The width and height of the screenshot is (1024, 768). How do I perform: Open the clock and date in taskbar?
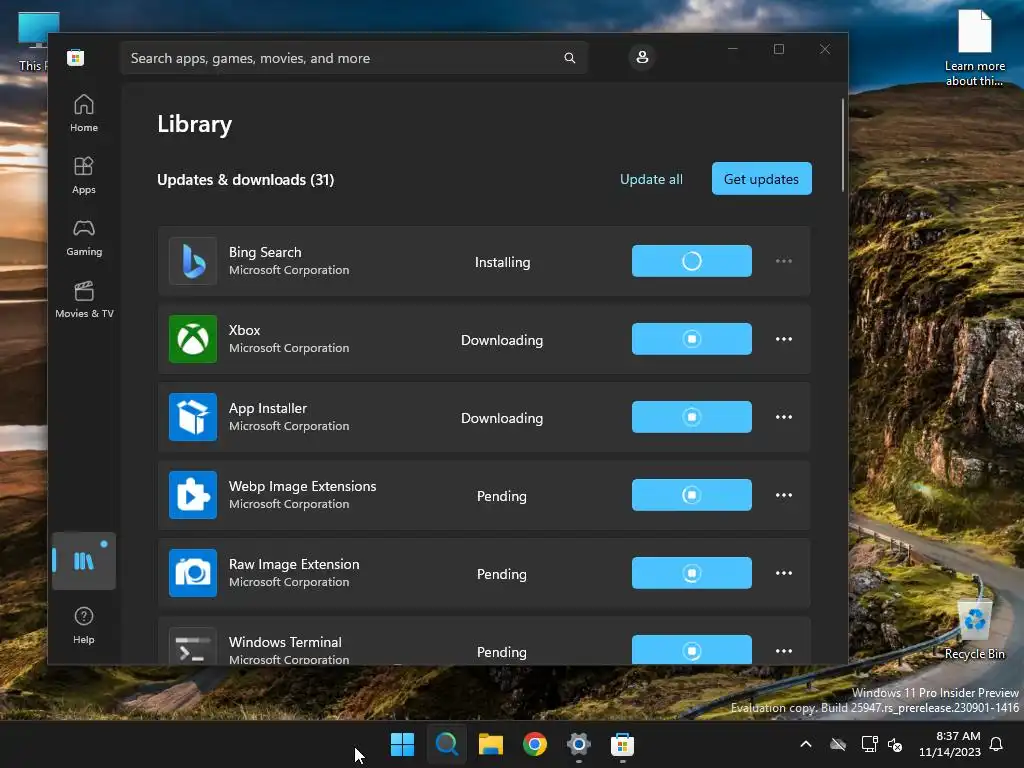[950, 744]
